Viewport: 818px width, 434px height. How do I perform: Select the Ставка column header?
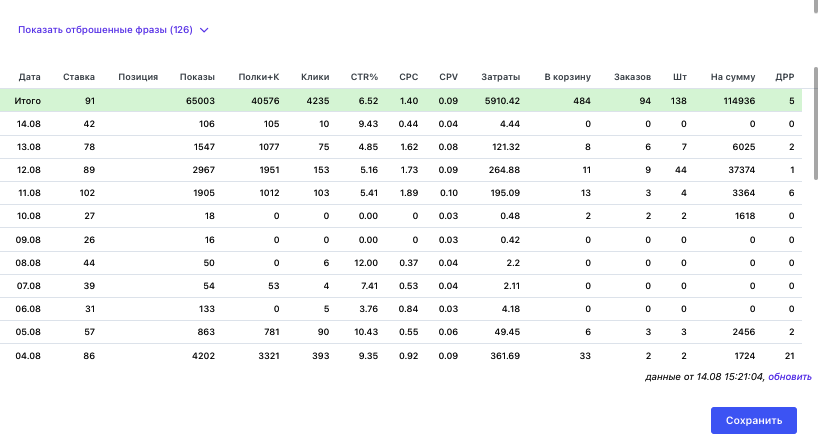(x=79, y=77)
